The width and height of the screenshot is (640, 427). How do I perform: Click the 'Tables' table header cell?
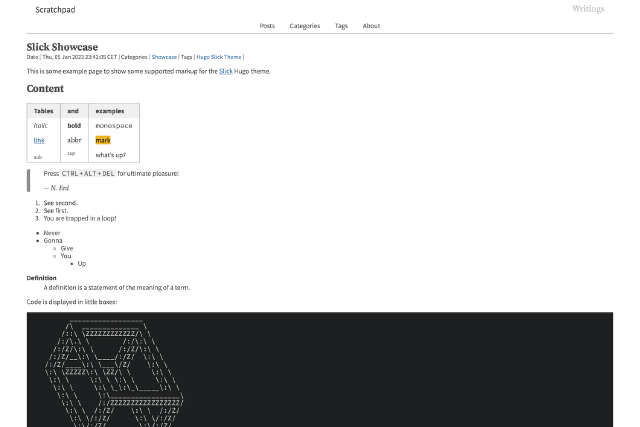pyautogui.click(x=44, y=111)
